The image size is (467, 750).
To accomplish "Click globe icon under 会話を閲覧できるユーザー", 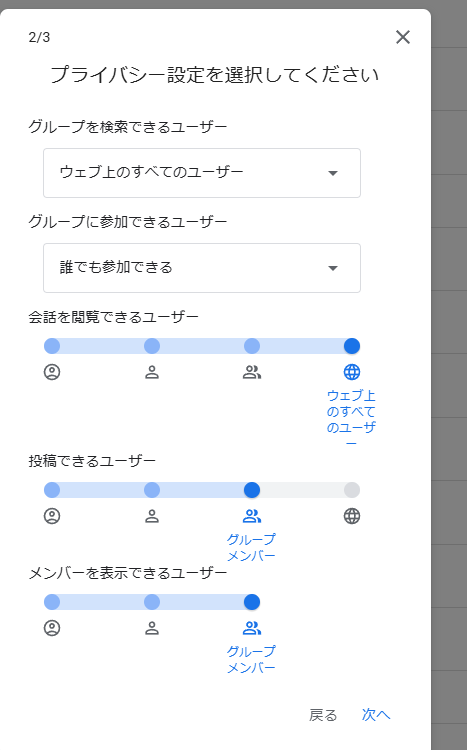I will [352, 372].
